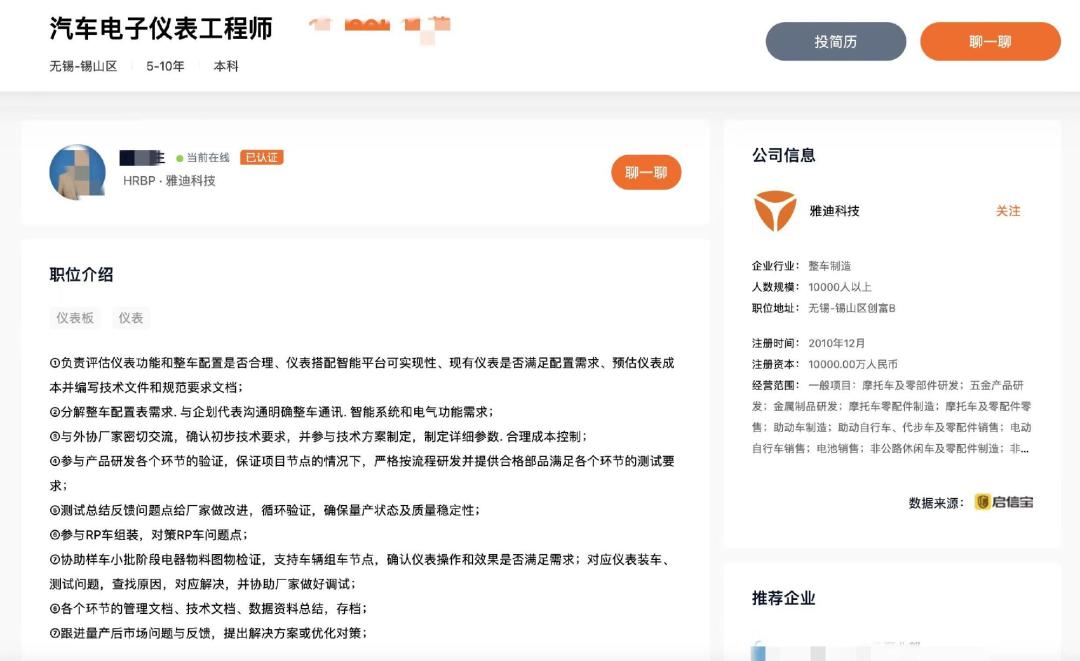Open the recruiter's blurred avatar photo
Image resolution: width=1080 pixels, height=661 pixels.
tap(78, 172)
